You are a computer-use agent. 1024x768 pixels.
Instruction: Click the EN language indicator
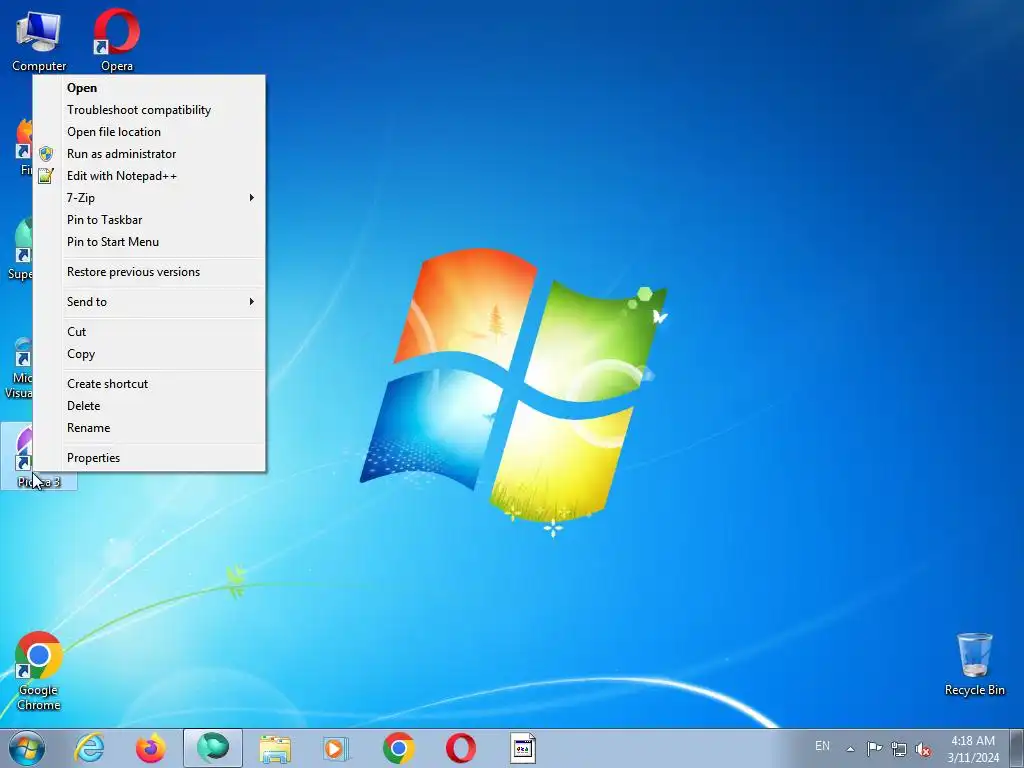tap(822, 746)
